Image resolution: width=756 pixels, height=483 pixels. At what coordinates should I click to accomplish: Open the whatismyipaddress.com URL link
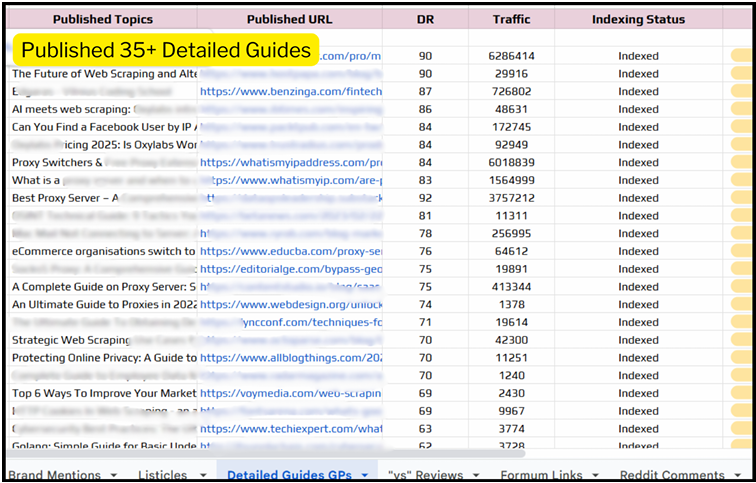tap(290, 162)
